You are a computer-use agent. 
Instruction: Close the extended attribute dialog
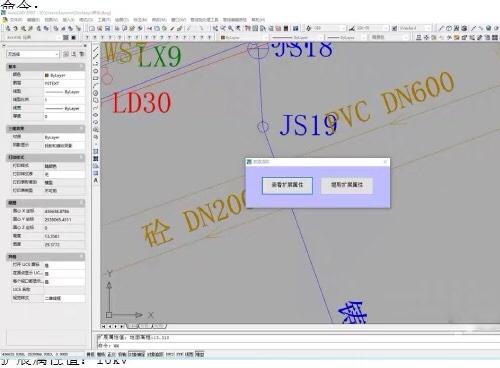pos(385,162)
